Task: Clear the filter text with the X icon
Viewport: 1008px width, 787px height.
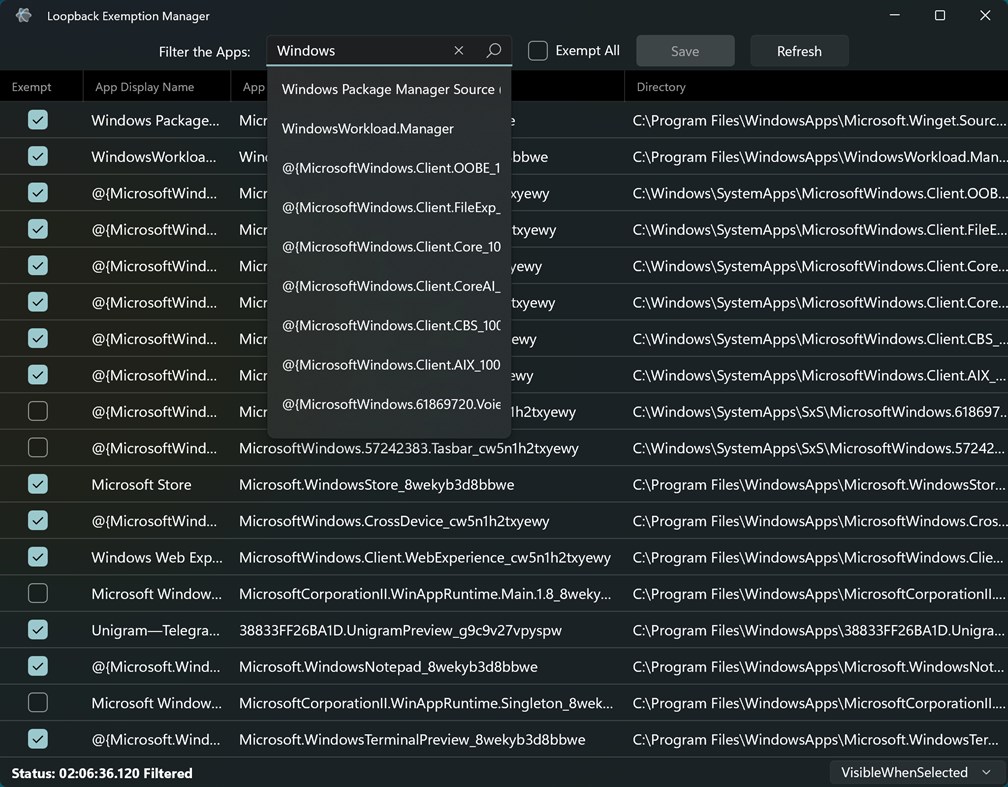Action: pyautogui.click(x=458, y=50)
